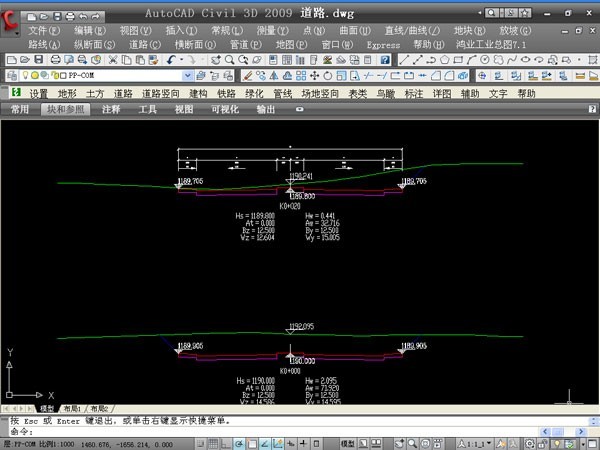Toggle Grid display in status bar

click(214, 444)
